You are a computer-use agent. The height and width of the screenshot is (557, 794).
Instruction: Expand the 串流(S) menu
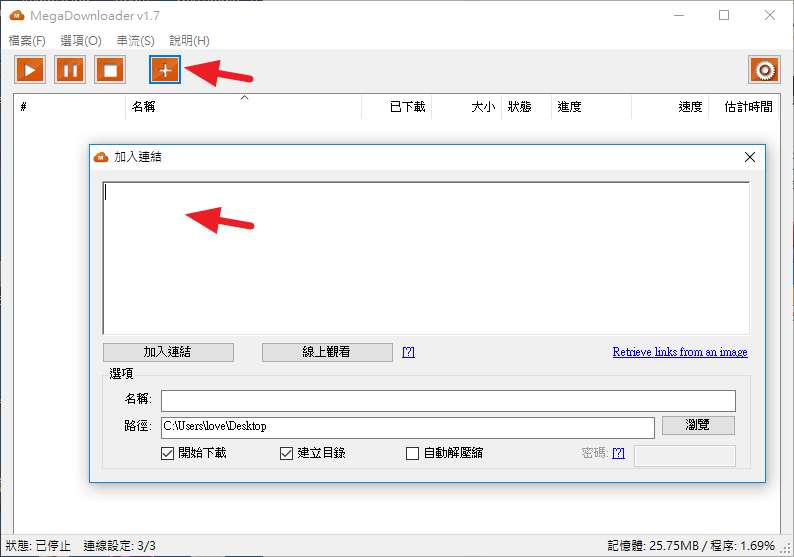(135, 41)
